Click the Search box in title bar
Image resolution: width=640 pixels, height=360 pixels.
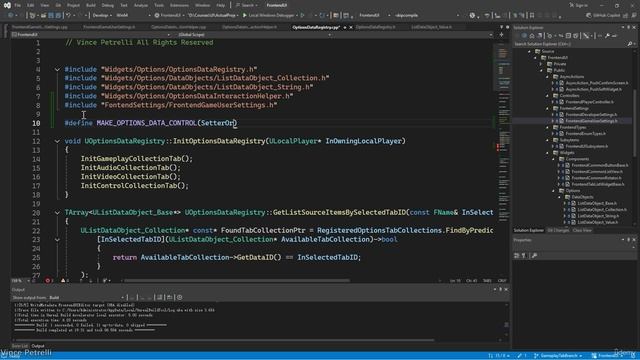coord(247,5)
